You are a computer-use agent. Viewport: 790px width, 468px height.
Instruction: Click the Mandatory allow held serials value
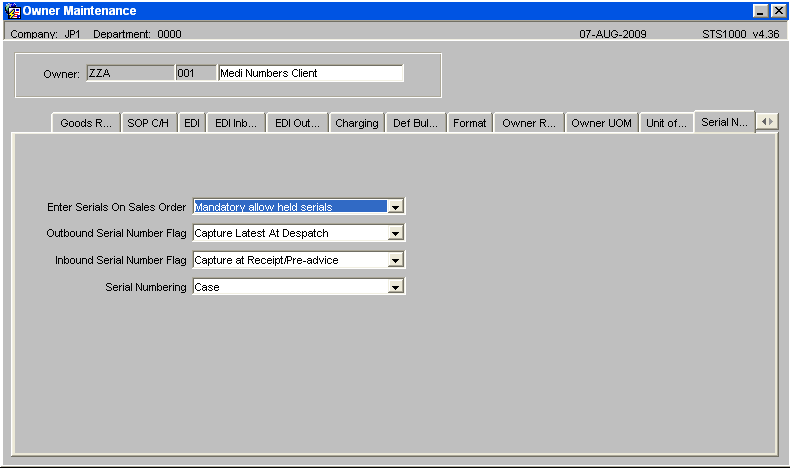290,207
